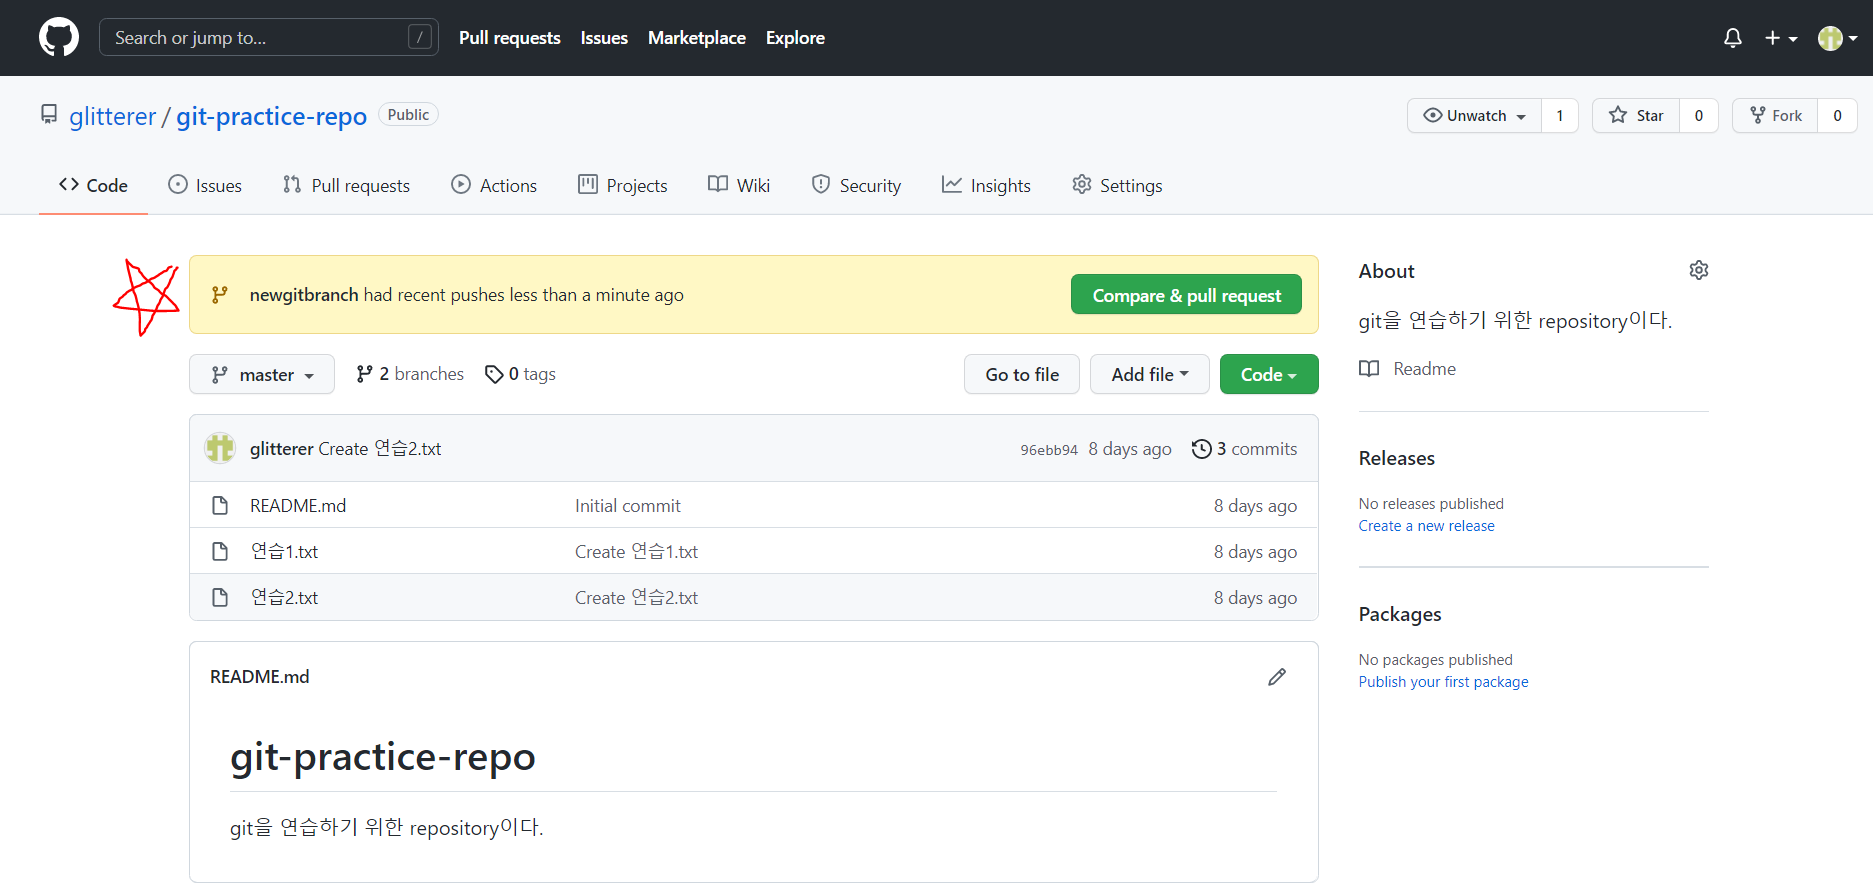Open the Packages heading link

(1400, 614)
